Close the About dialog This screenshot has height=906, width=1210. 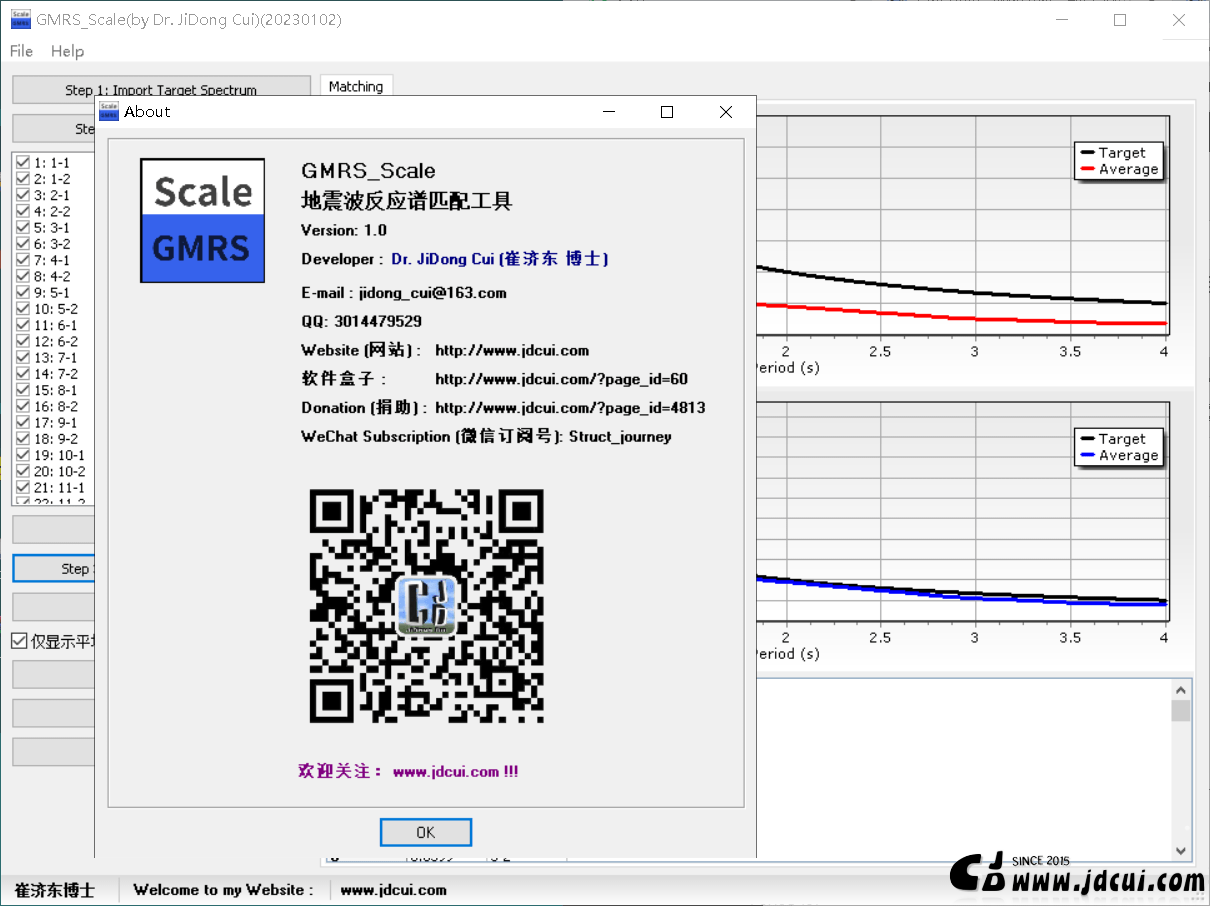[726, 112]
